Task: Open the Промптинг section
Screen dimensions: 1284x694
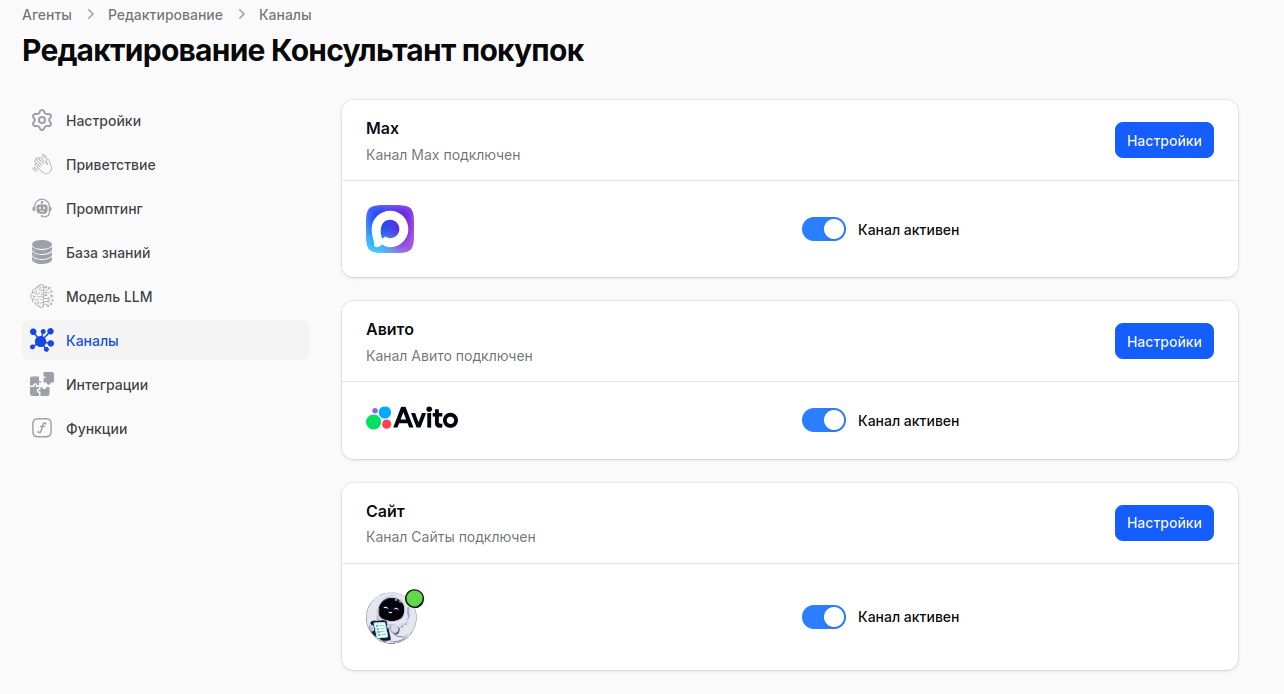Action: [166, 209]
